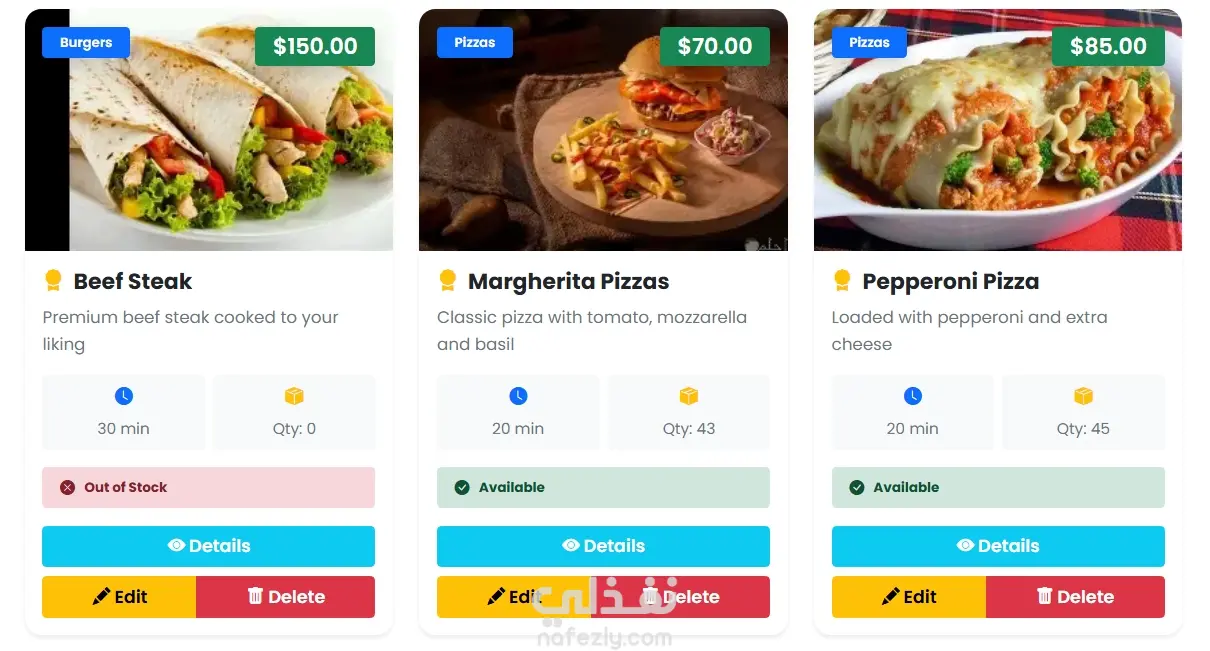1210x651 pixels.
Task: Click the award icon beside Pepperoni Pizza
Action: coord(842,281)
